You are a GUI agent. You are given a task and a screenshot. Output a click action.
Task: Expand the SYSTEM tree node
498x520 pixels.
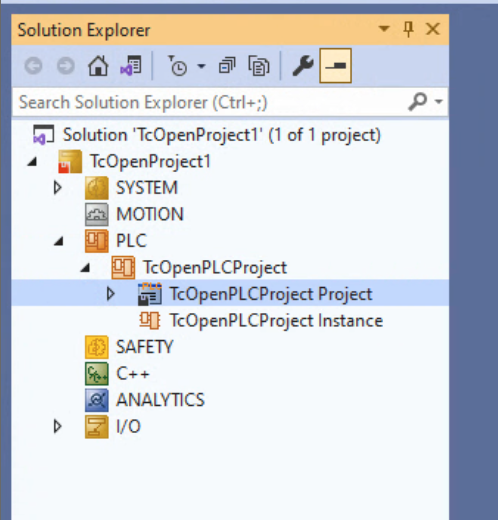[58, 188]
